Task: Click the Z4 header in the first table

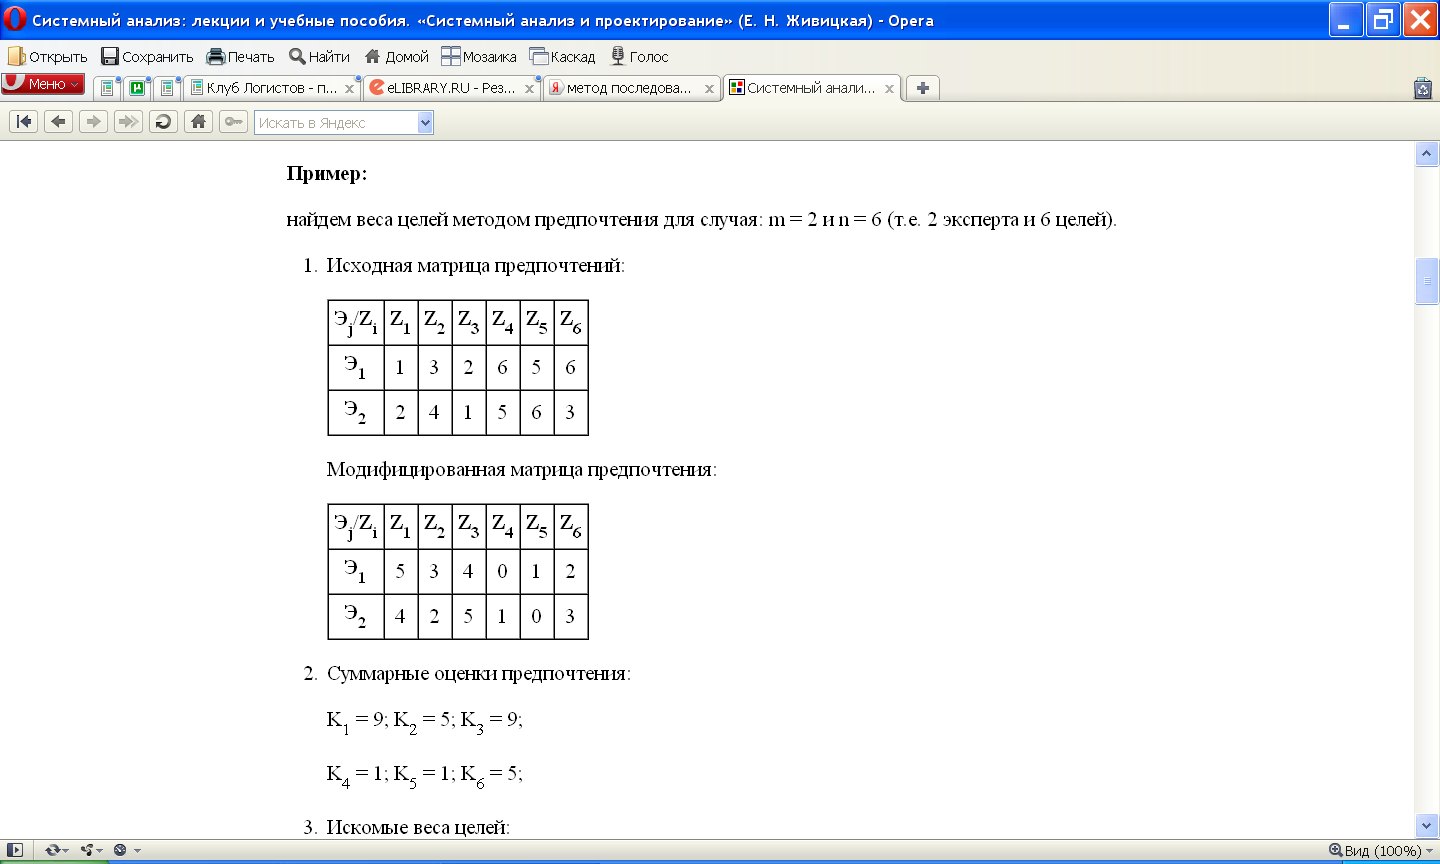Action: (x=502, y=322)
